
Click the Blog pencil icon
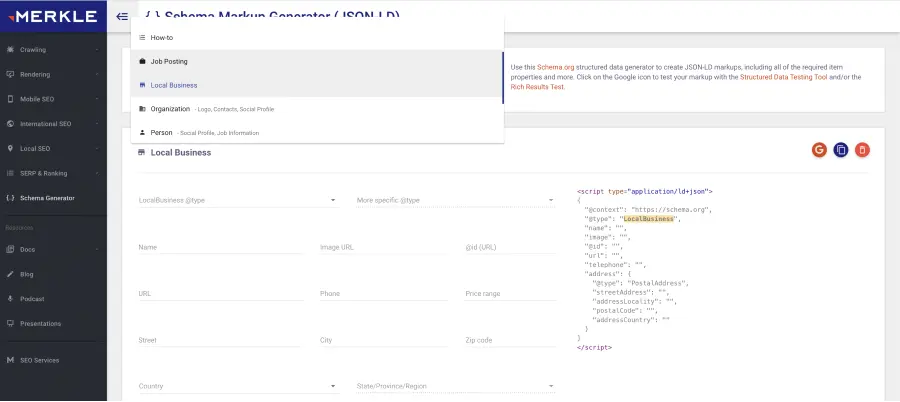pyautogui.click(x=10, y=275)
